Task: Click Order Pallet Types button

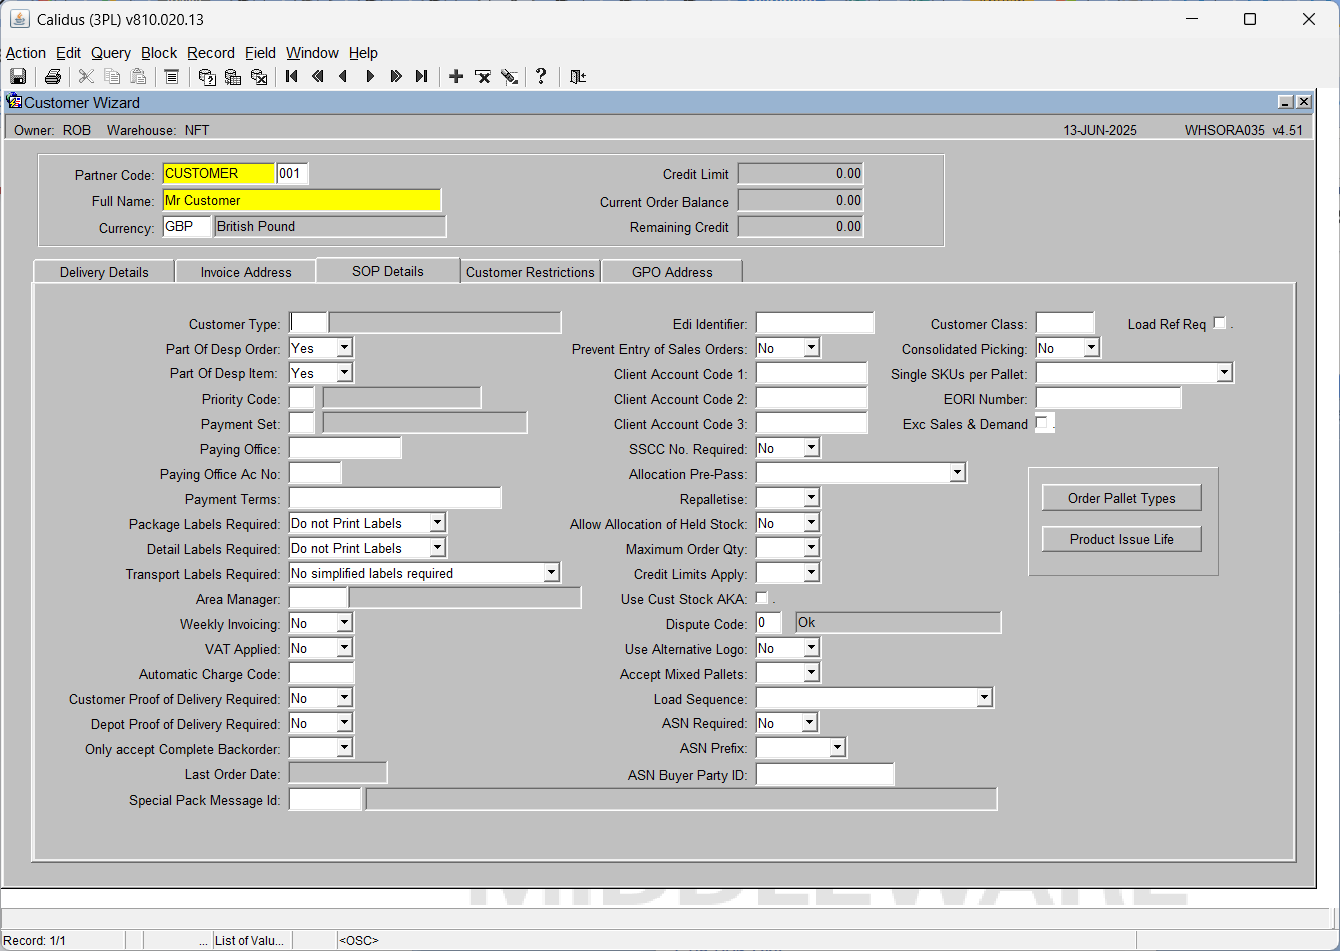Action: pyautogui.click(x=1121, y=498)
